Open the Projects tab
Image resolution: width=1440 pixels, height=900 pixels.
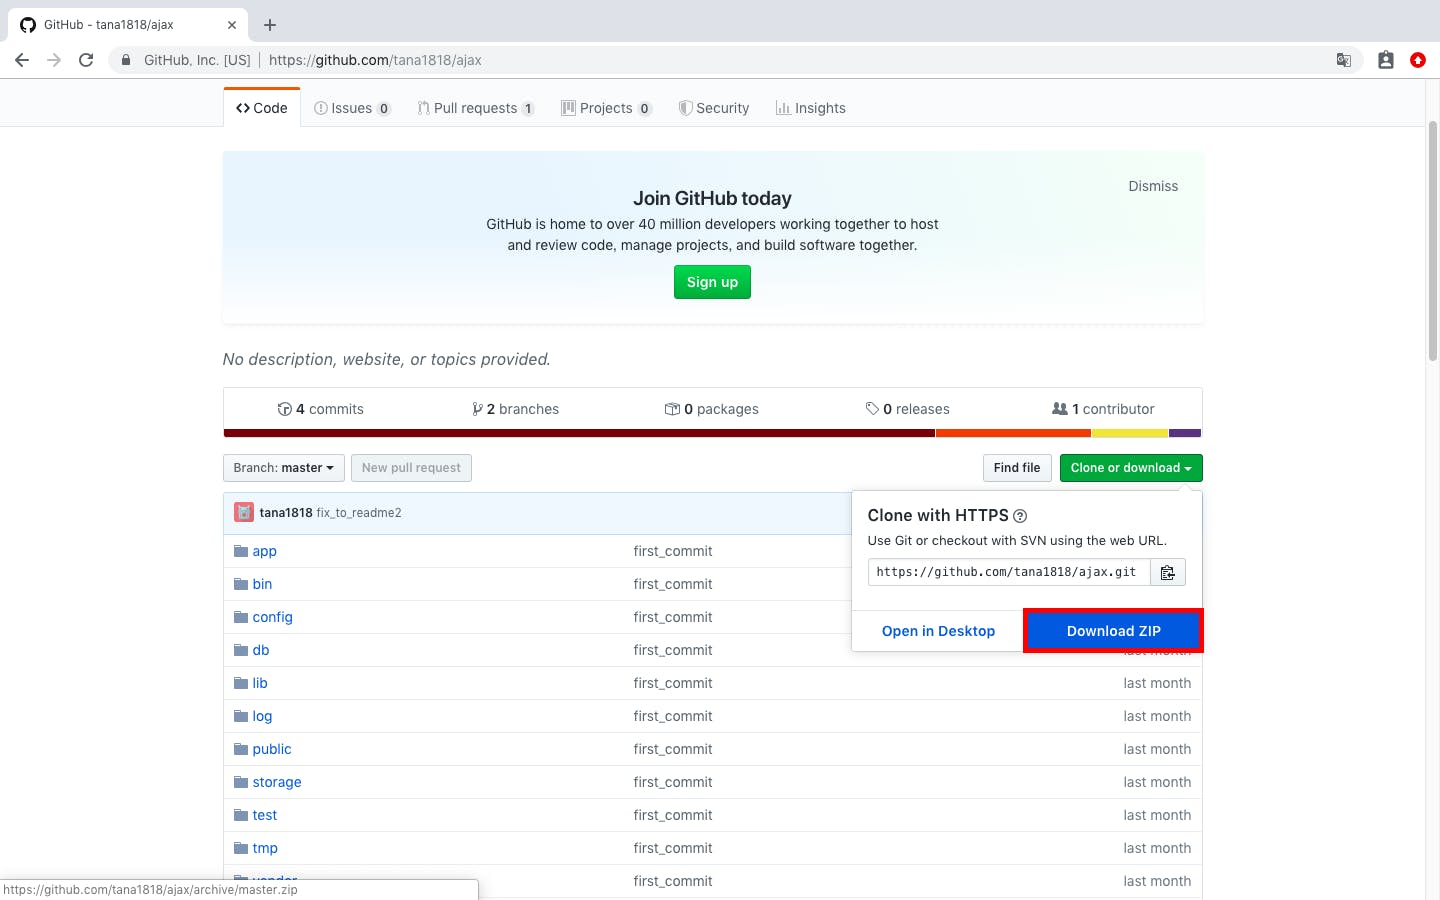(607, 108)
